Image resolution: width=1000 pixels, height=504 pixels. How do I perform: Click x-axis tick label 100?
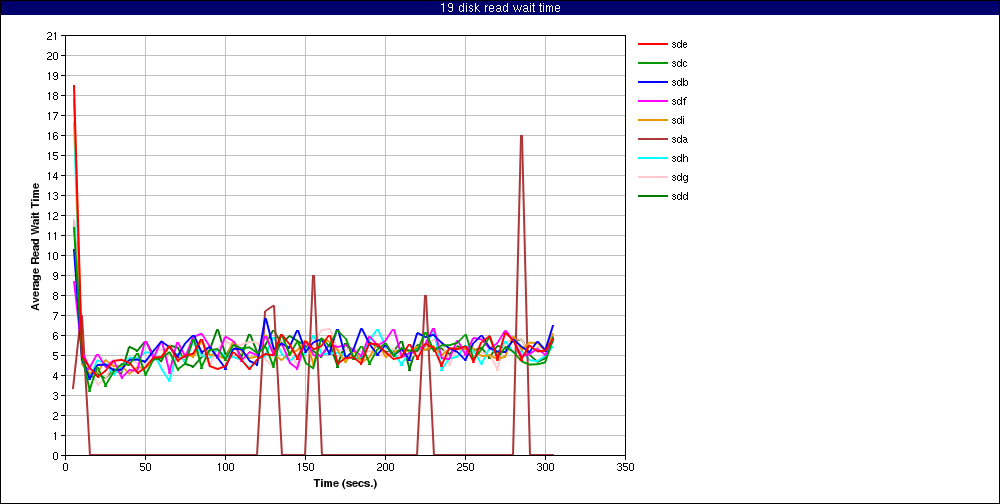point(225,467)
